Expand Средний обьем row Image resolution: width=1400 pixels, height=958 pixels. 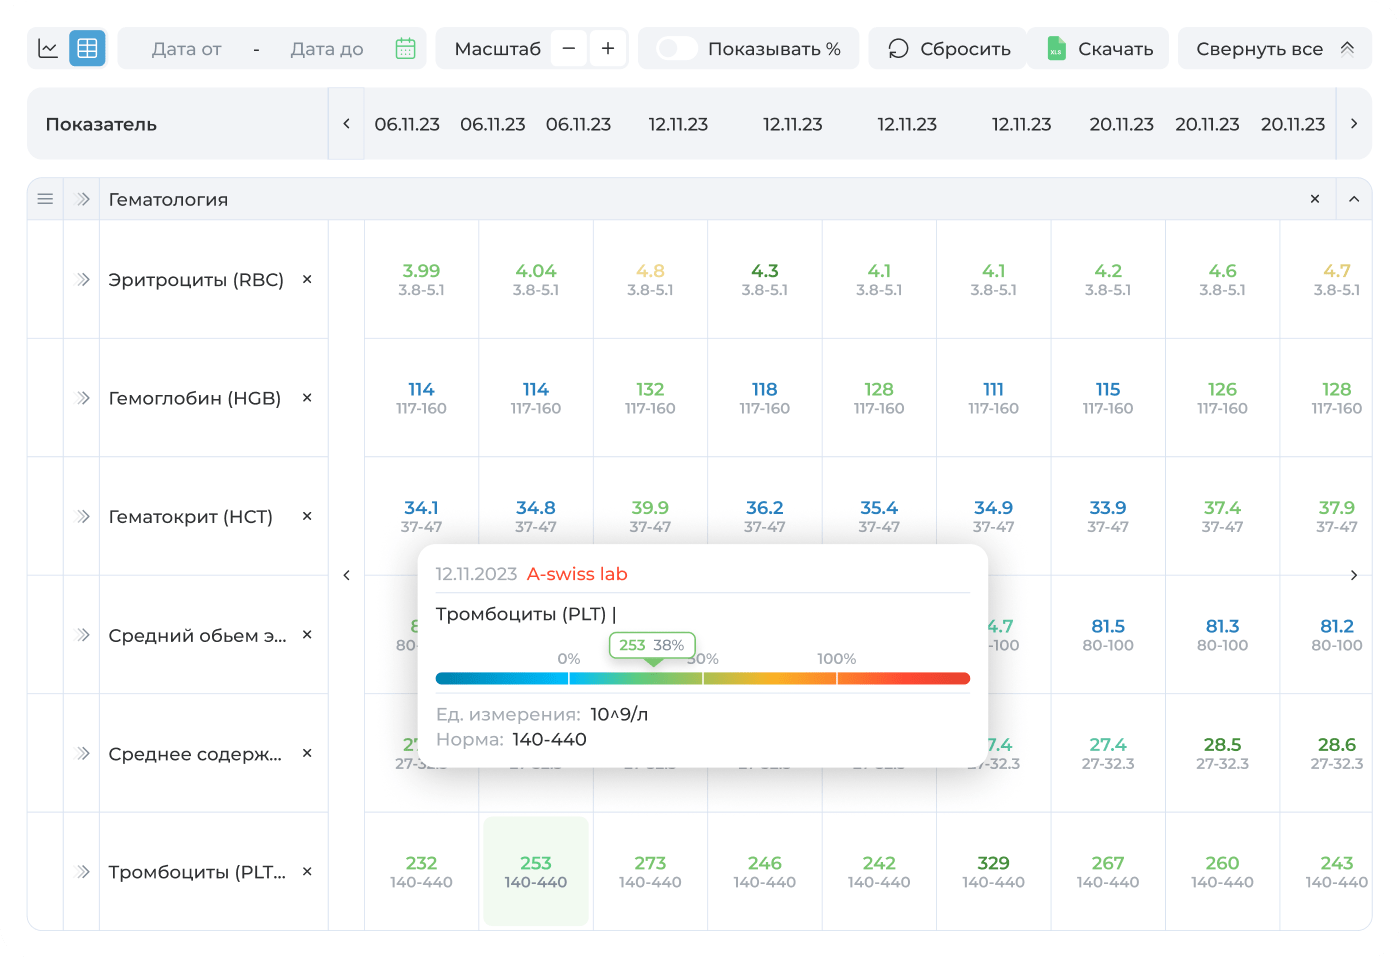[x=83, y=635]
